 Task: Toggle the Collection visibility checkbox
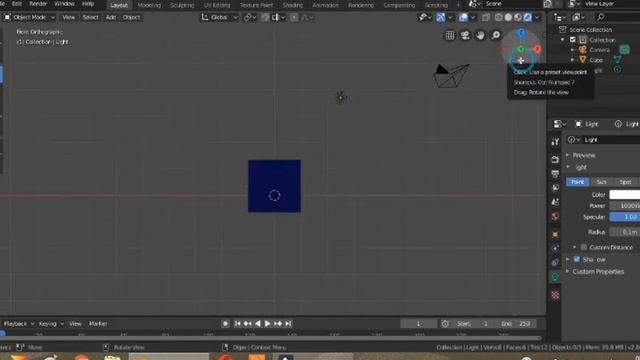(573, 40)
